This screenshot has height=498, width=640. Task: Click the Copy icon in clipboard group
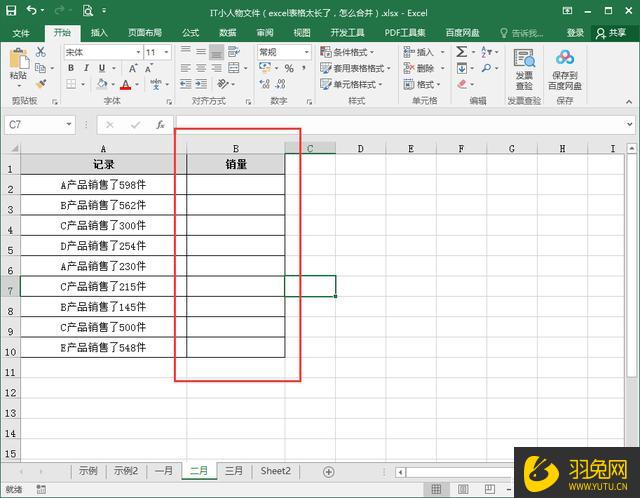pos(40,68)
